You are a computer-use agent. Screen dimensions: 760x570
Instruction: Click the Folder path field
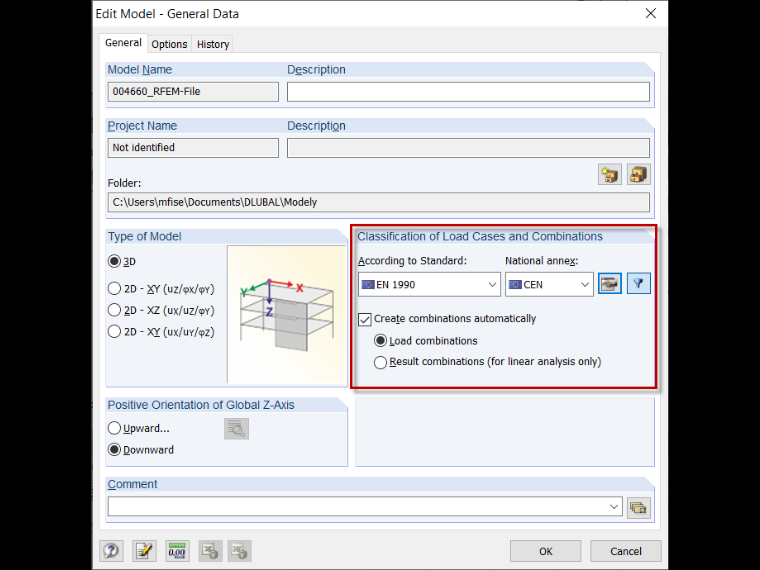379,202
